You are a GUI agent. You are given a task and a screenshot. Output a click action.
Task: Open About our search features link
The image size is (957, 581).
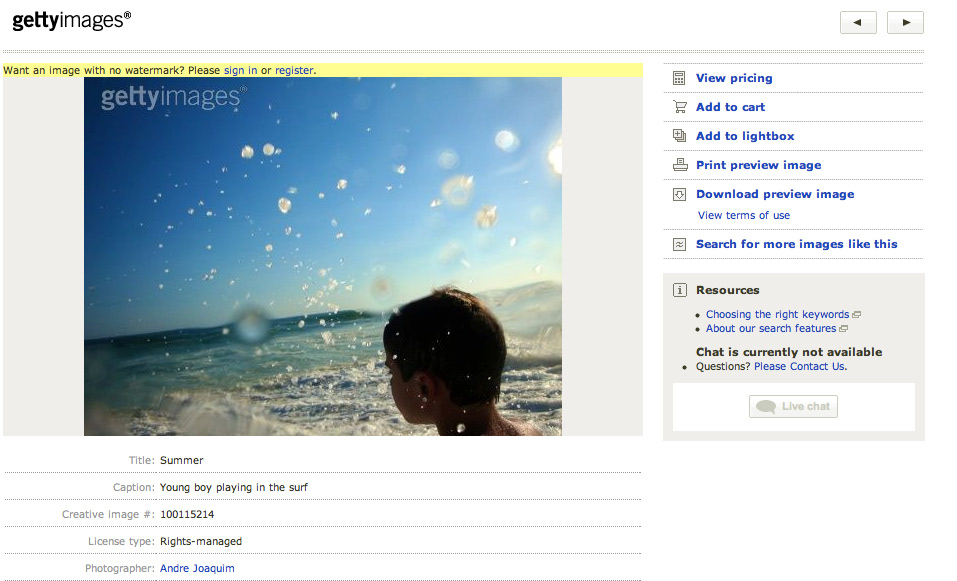(770, 328)
